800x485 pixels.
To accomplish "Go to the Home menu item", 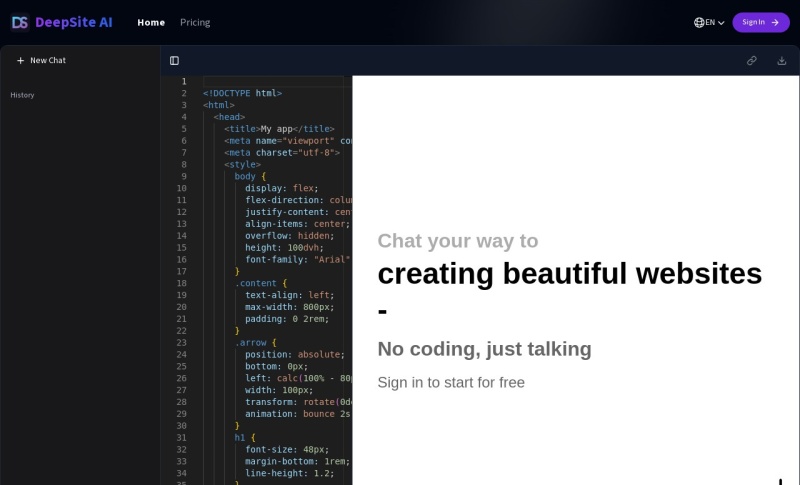I will click(x=151, y=22).
